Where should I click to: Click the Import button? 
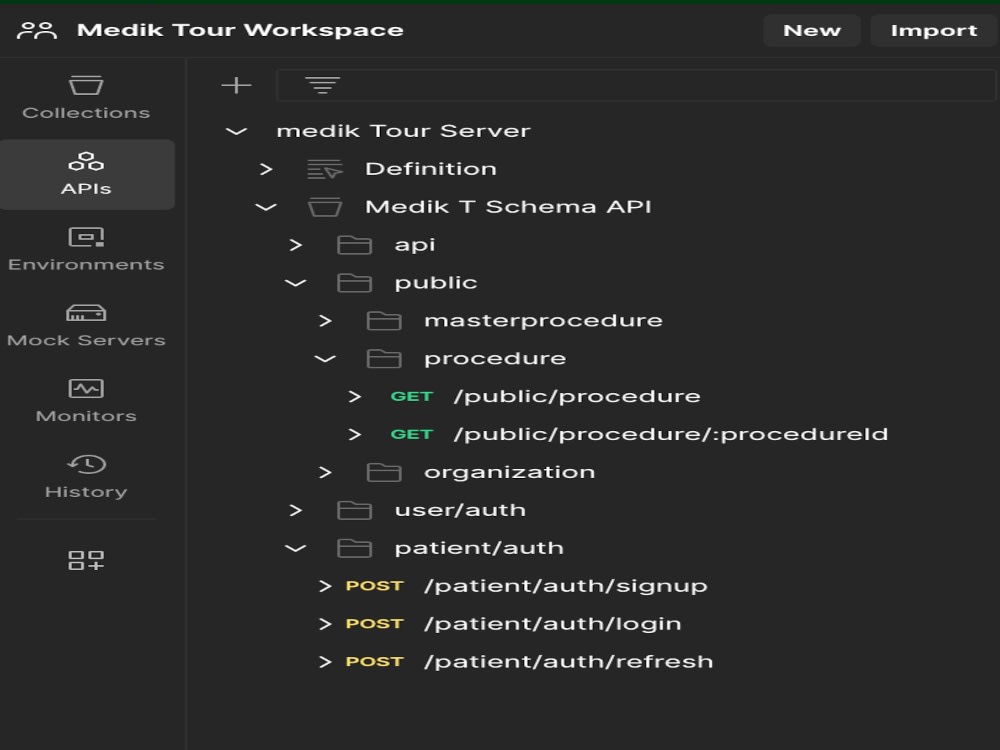click(x=933, y=30)
